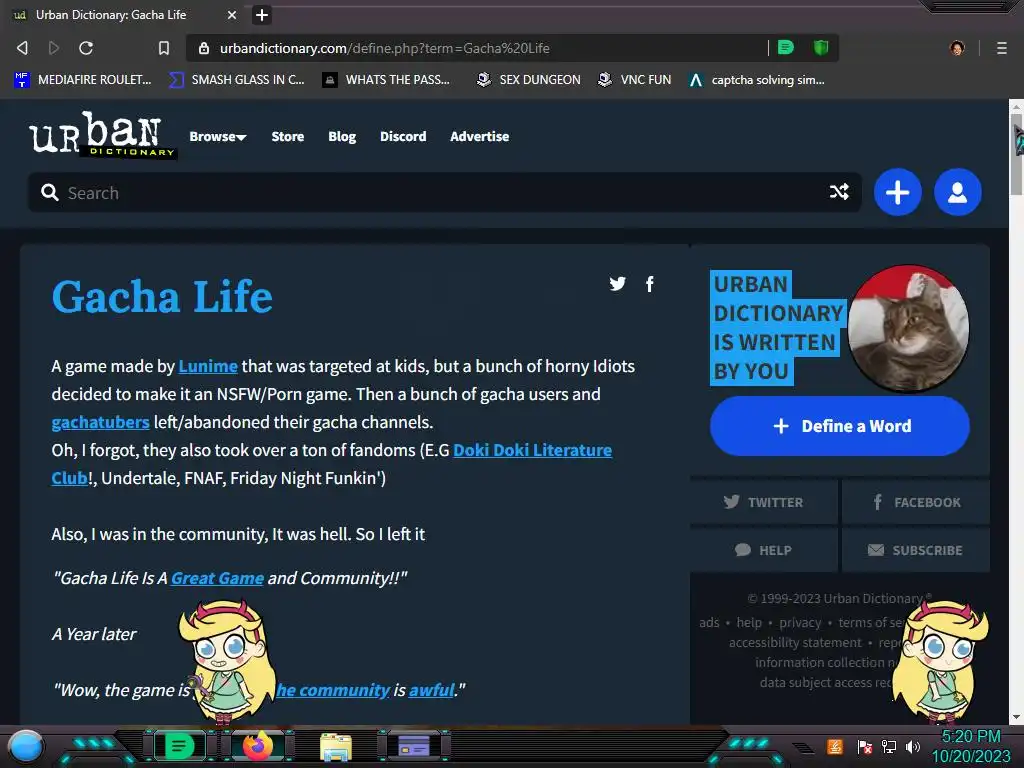1024x768 pixels.
Task: Click the Define a Word button
Action: click(840, 426)
